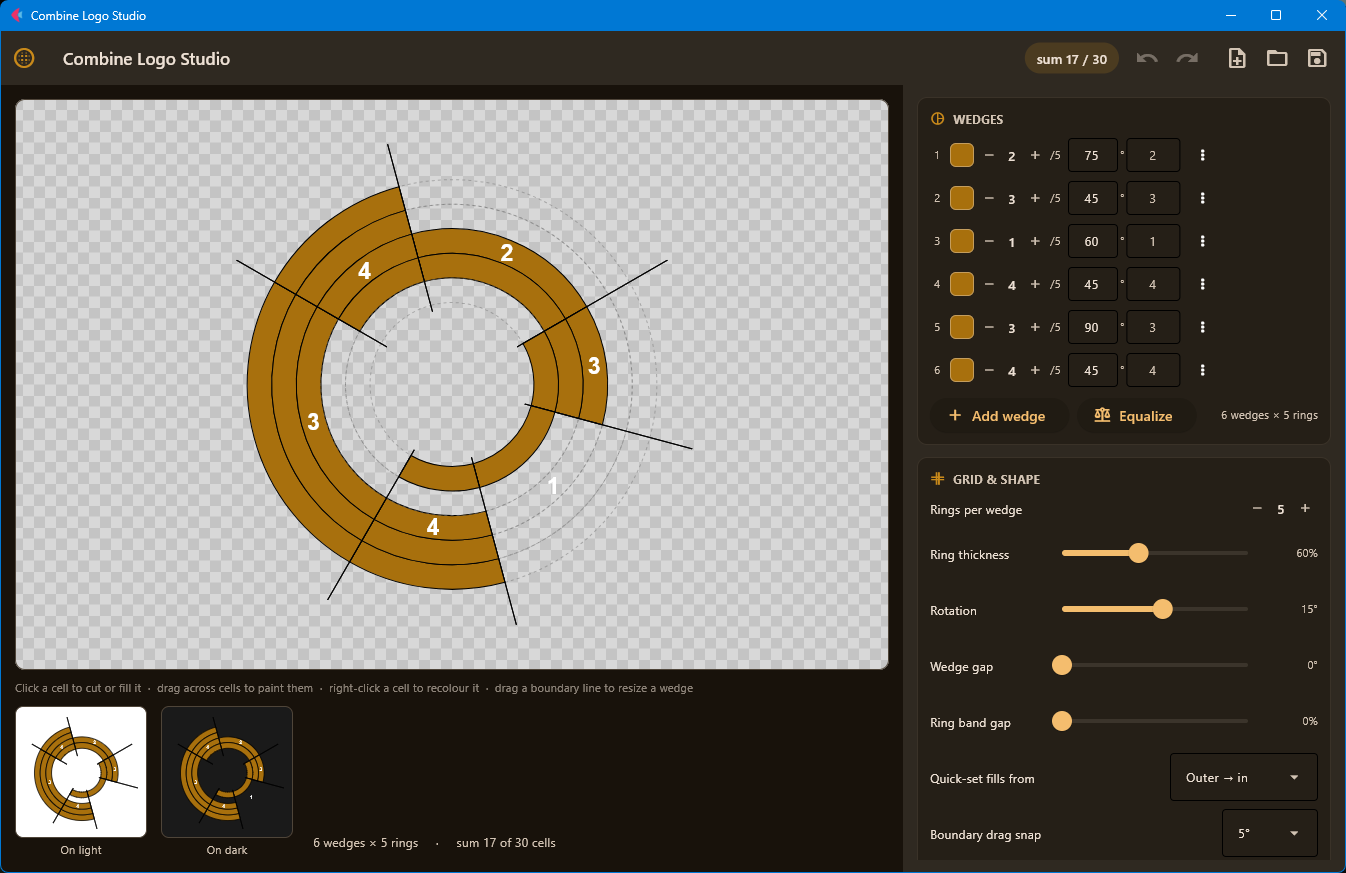Decrease filled rings of wedge 6
The image size is (1346, 873).
tap(989, 370)
